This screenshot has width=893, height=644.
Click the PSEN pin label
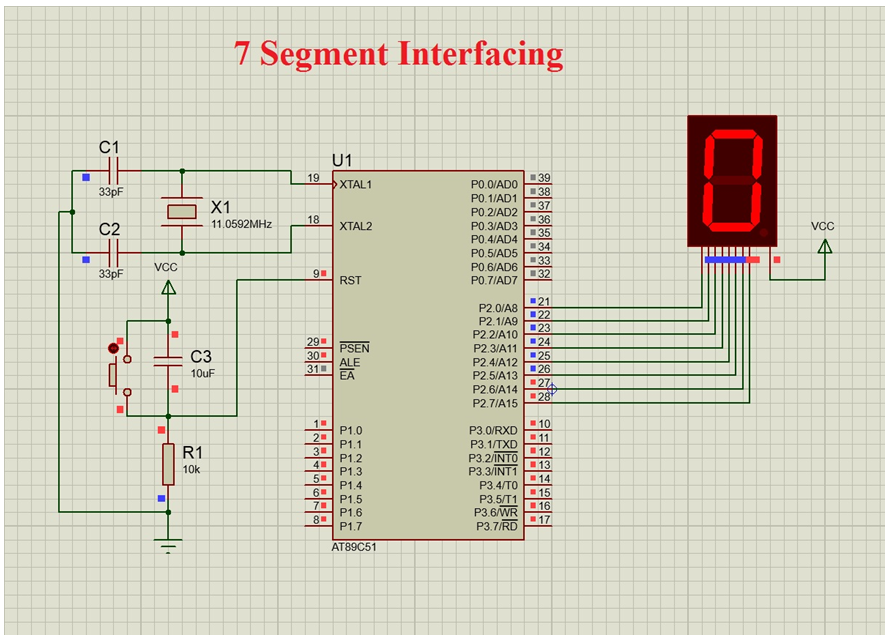point(354,348)
